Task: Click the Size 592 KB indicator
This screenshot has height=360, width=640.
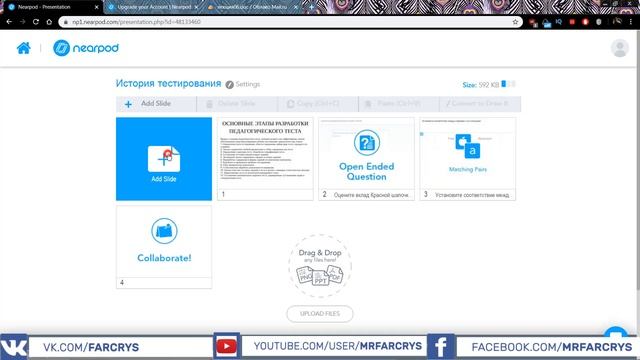Action: (489, 84)
